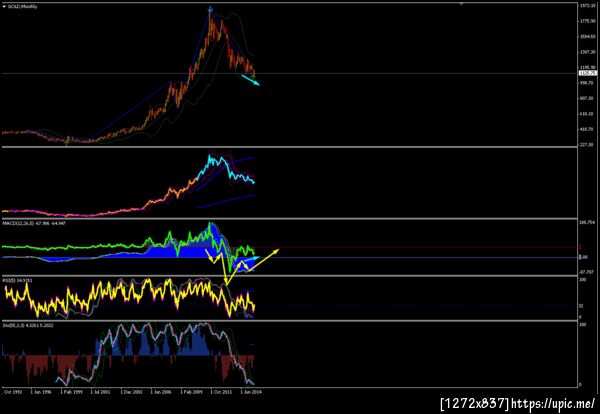Image resolution: width=600 pixels, height=414 pixels.
Task: Click the triangle beside GOLD,Monthly title
Action: (4, 6)
